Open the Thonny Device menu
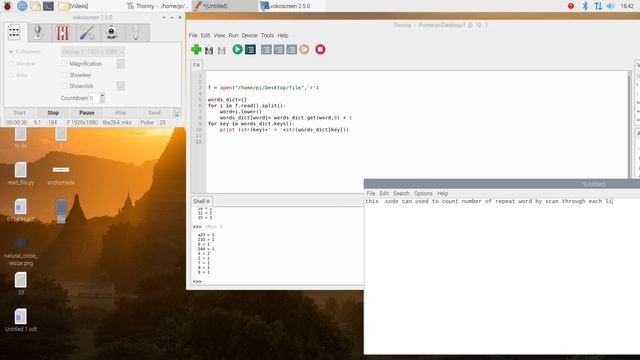This screenshot has width=640, height=360. tap(249, 36)
